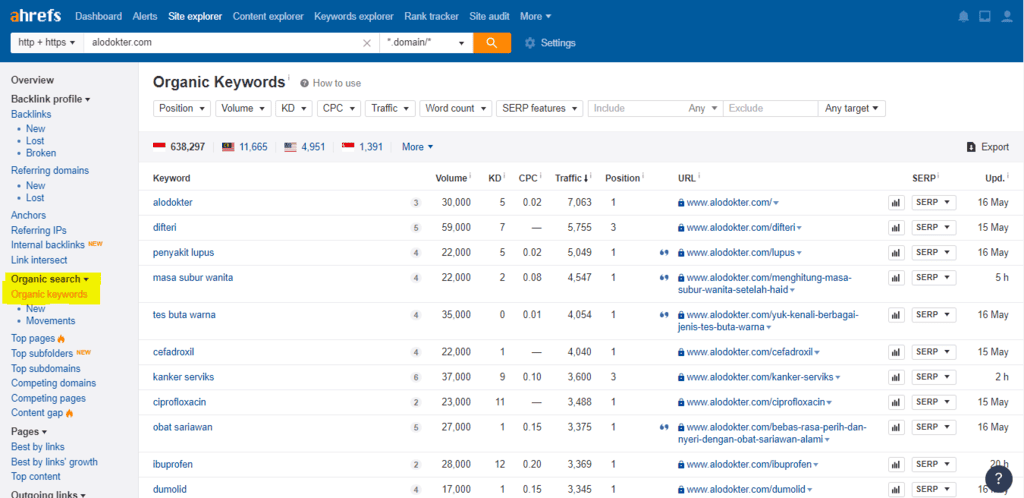Select the Indonesia flag with 638,297 keywords
The image size is (1024, 498).
point(179,147)
